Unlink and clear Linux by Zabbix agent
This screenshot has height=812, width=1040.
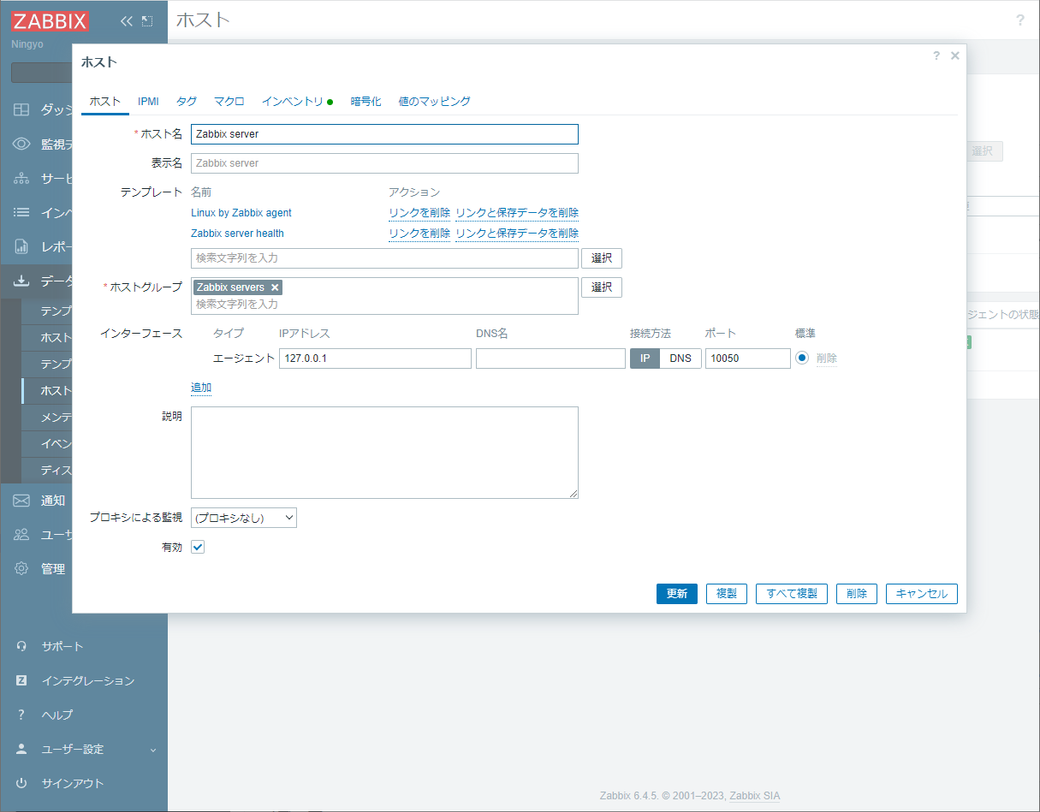pos(517,213)
